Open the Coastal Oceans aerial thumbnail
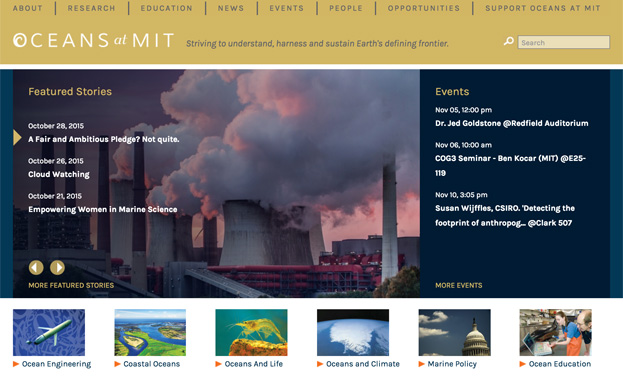The height and width of the screenshot is (388, 623). pos(150,332)
